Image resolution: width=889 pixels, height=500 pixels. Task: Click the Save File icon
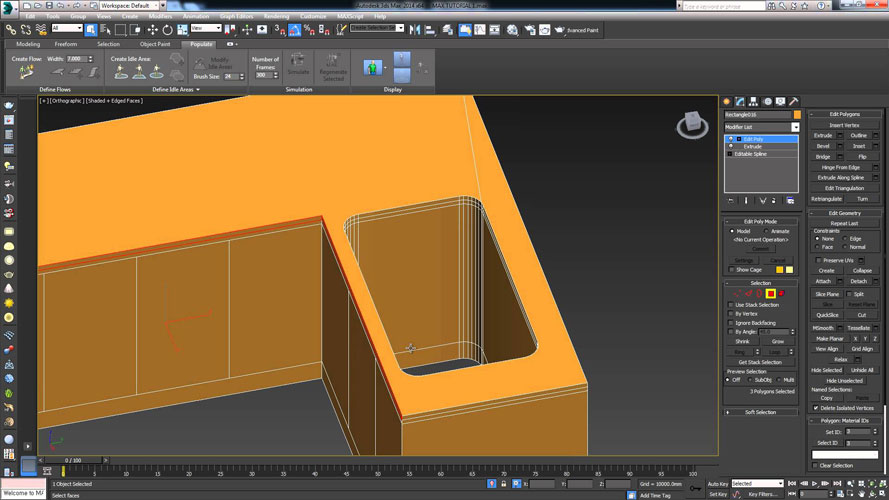click(49, 5)
